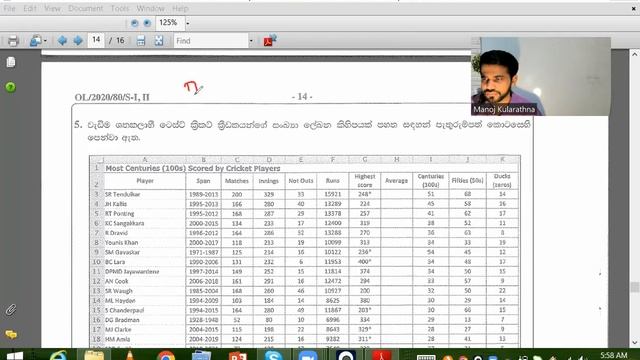Image resolution: width=640 pixels, height=360 pixels.
Task: Expand the collaborate icon dropdown arrow
Action: 45,41
